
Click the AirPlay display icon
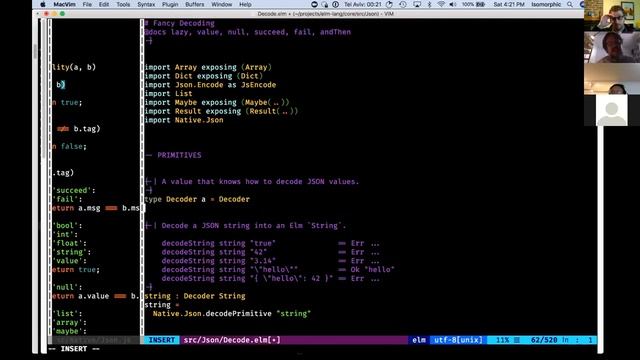pos(417,4)
